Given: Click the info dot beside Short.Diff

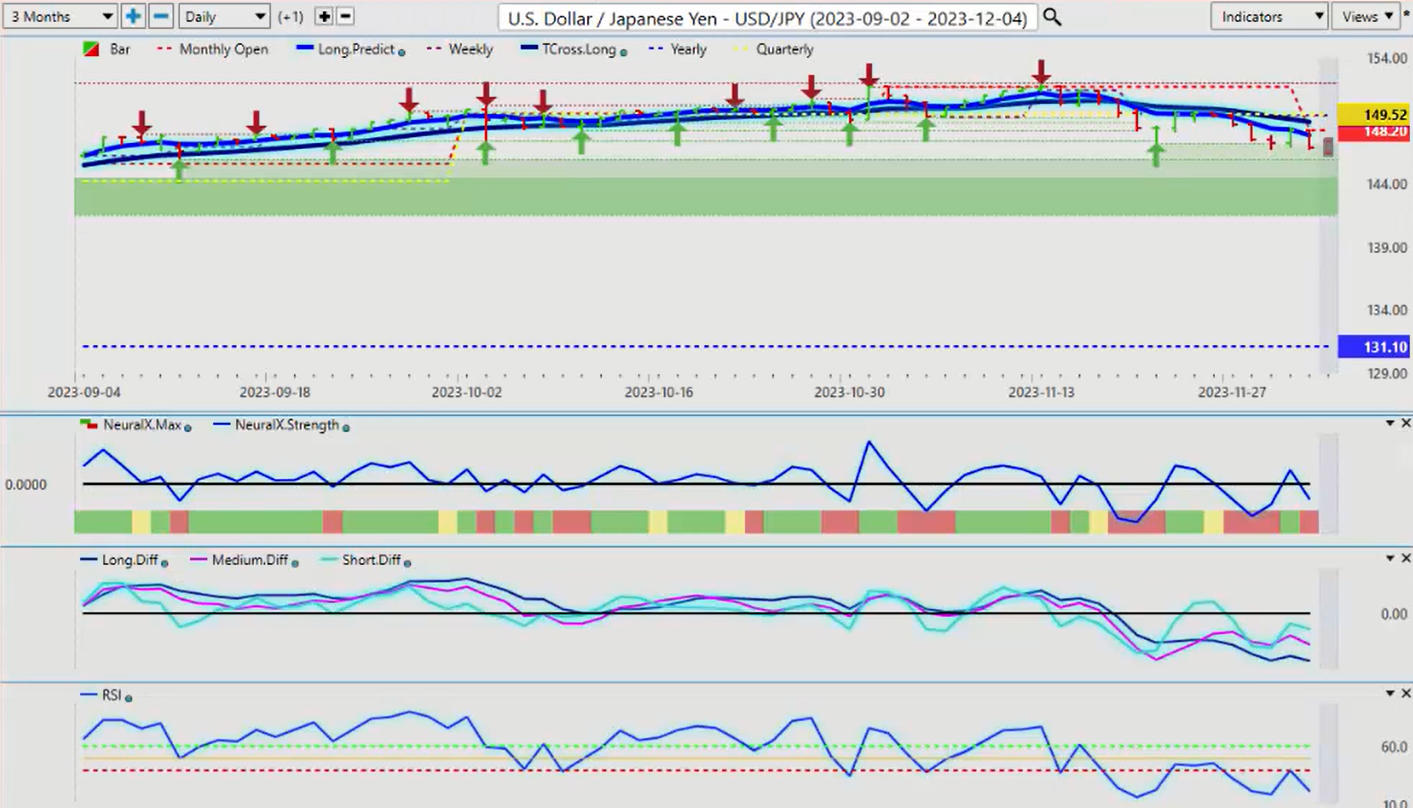Looking at the screenshot, I should pyautogui.click(x=408, y=562).
